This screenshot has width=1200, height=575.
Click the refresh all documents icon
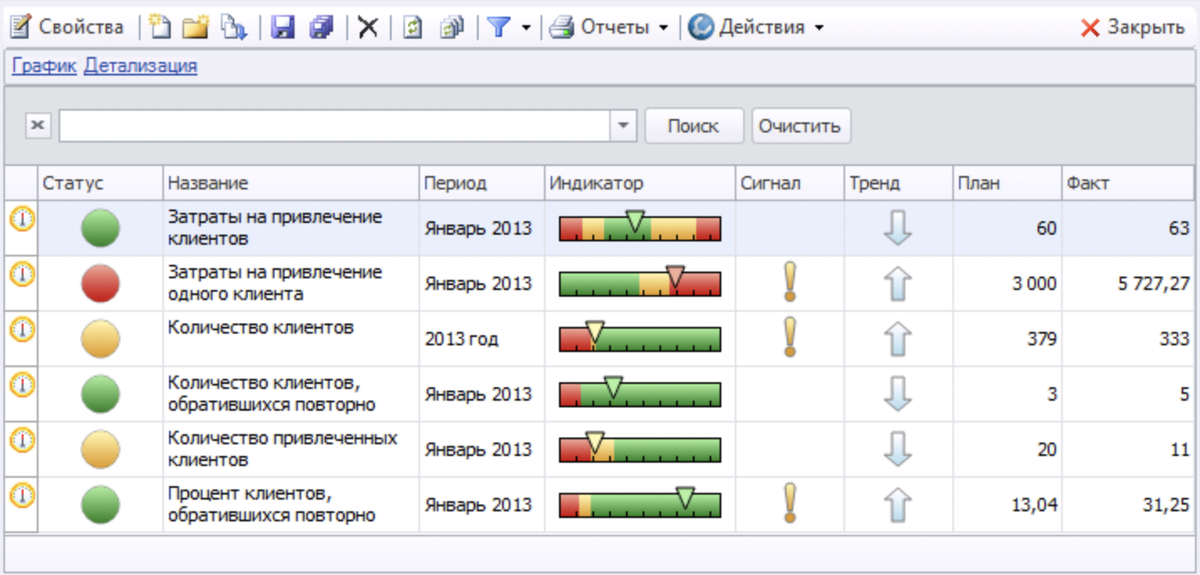click(452, 27)
